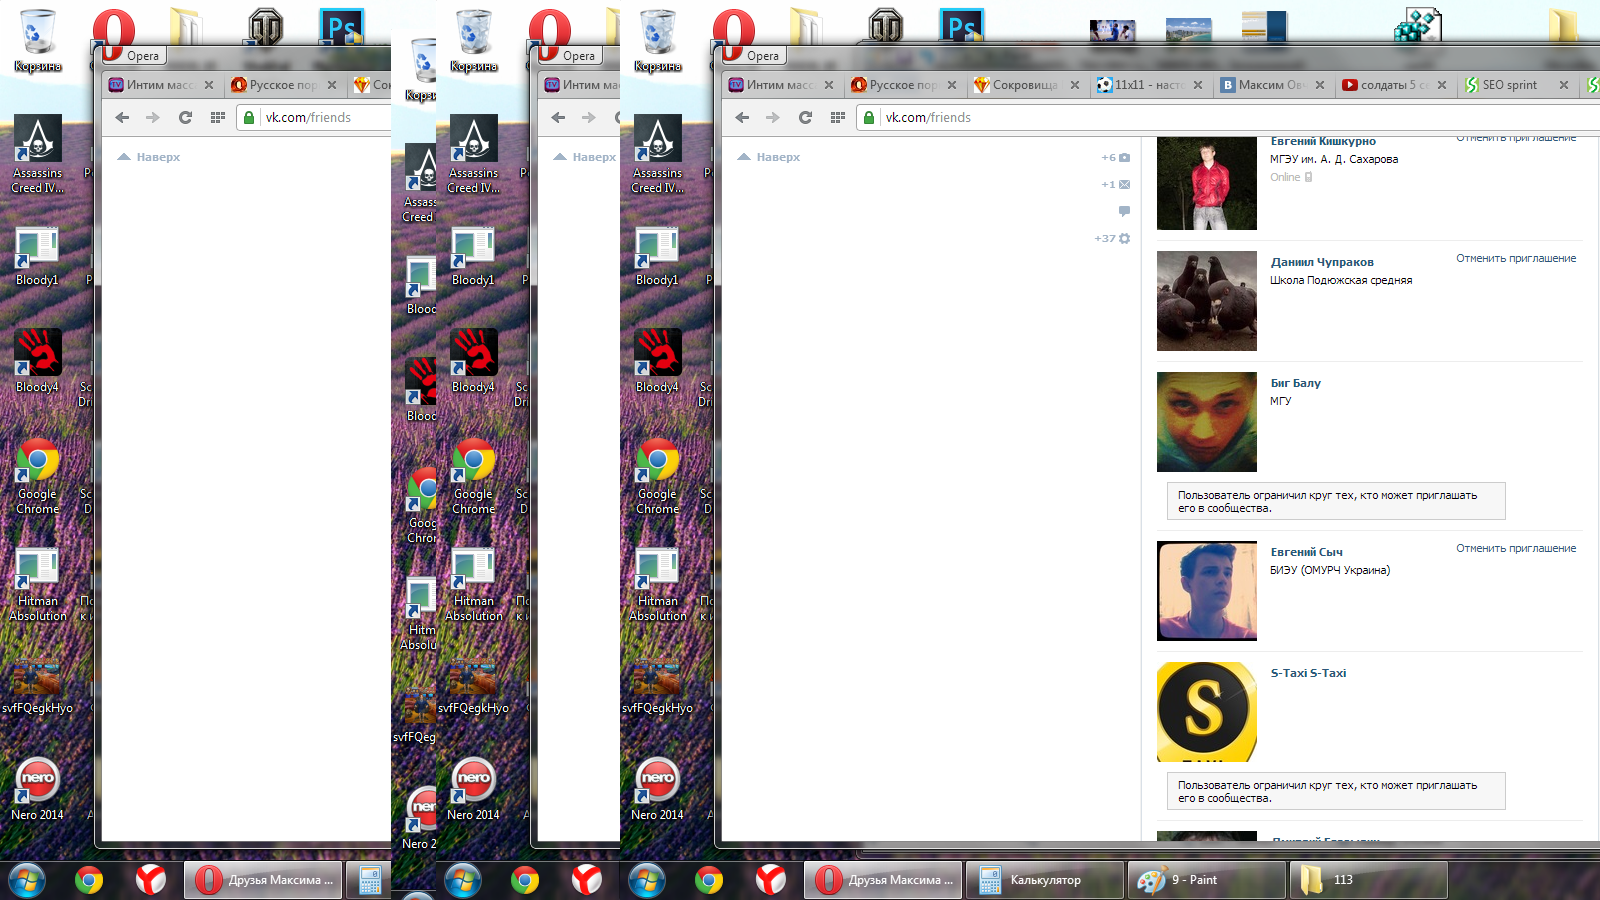Screen dimensions: 1600x900
Task: Click text Школа Подюжская средняя
Action: click(1341, 280)
